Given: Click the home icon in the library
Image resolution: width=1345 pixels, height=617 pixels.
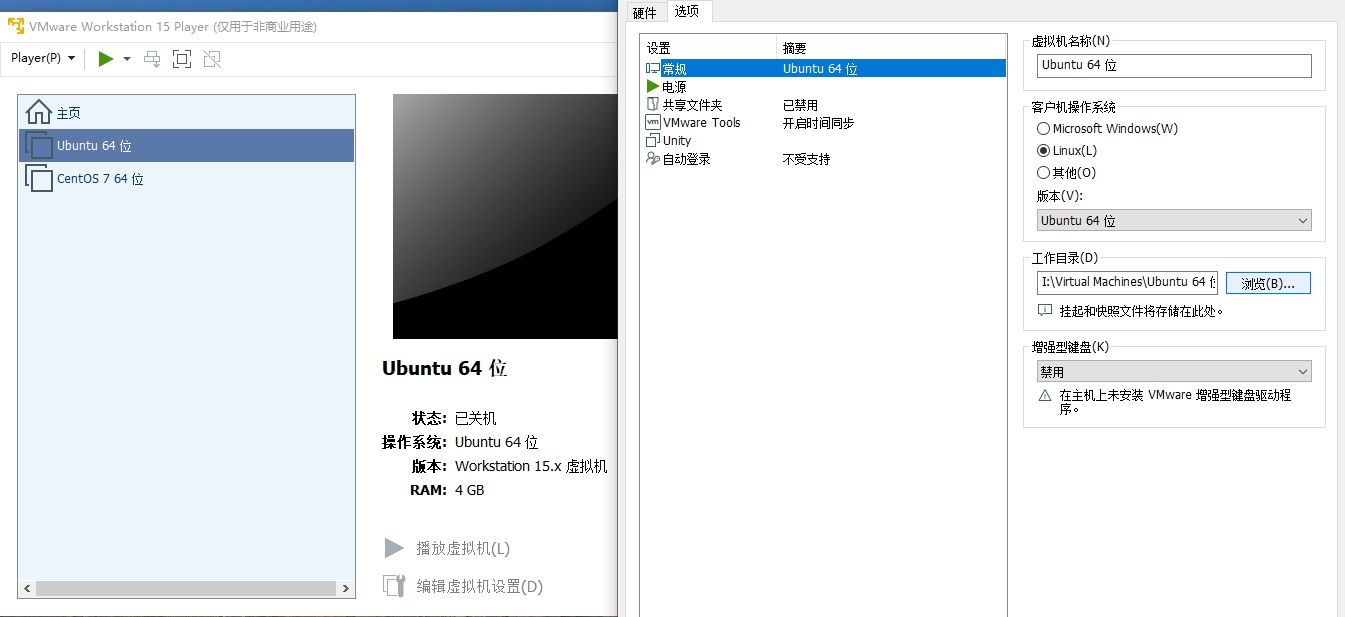Looking at the screenshot, I should [39, 112].
